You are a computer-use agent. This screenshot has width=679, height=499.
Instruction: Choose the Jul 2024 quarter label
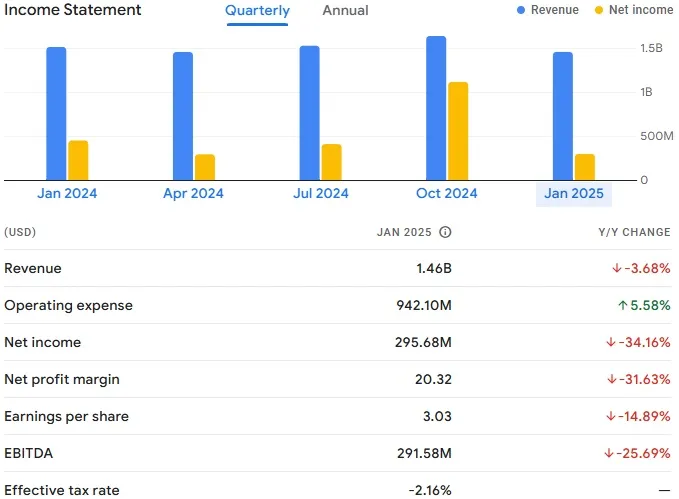pyautogui.click(x=320, y=194)
